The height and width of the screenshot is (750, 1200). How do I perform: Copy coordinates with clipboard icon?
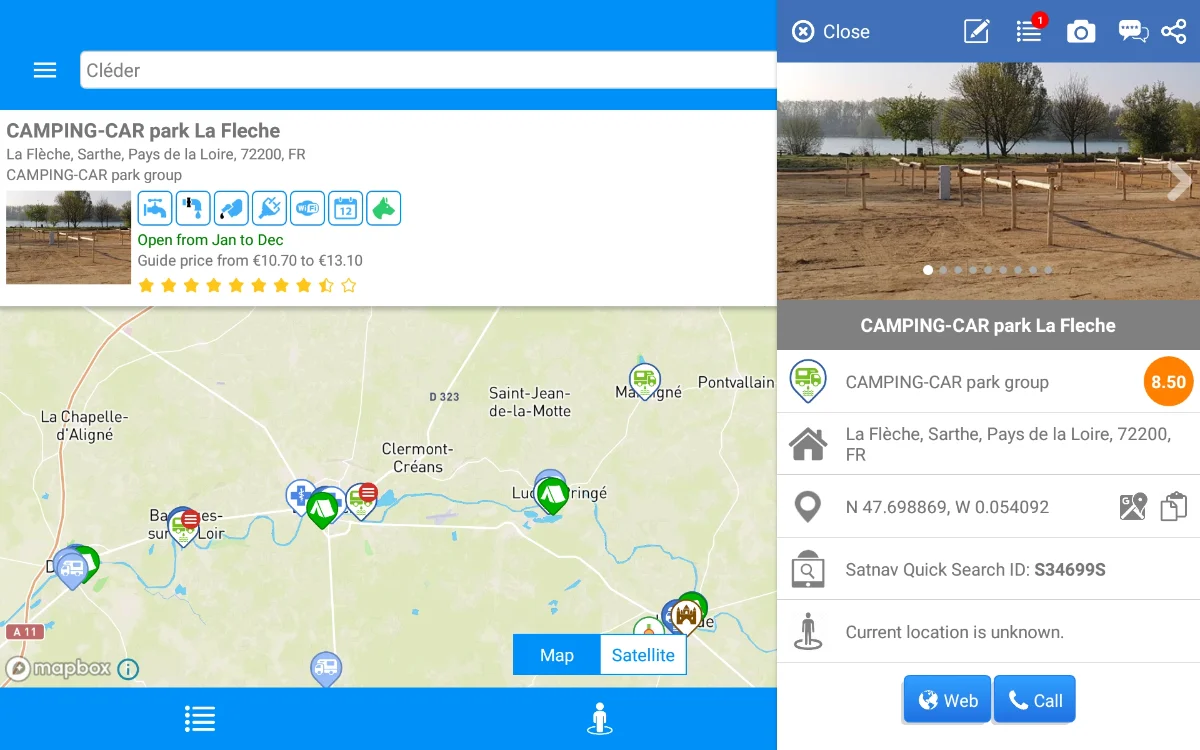click(1174, 507)
